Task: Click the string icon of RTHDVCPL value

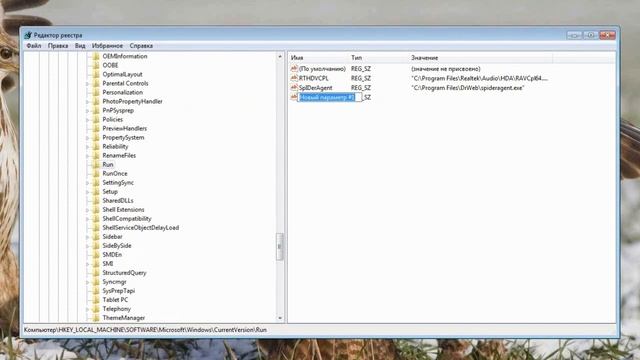Action: pyautogui.click(x=294, y=78)
